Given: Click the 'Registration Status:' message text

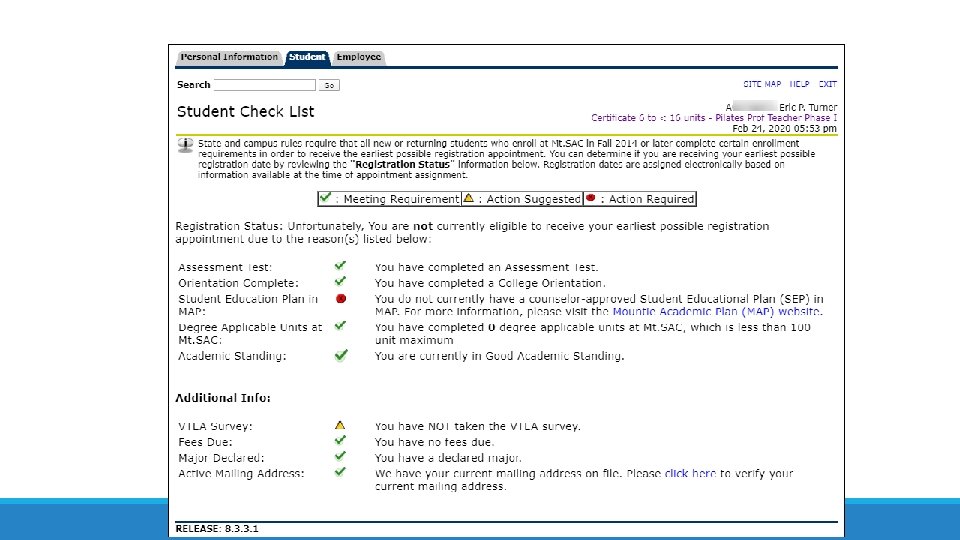Looking at the screenshot, I should pyautogui.click(x=472, y=233).
